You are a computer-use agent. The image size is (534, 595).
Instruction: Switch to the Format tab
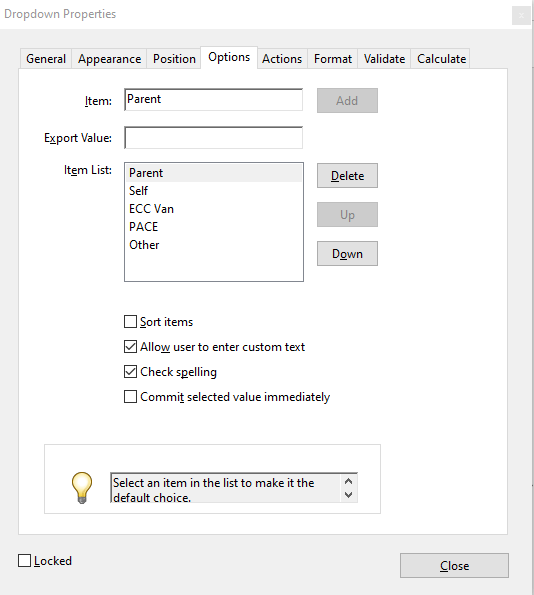pyautogui.click(x=332, y=59)
